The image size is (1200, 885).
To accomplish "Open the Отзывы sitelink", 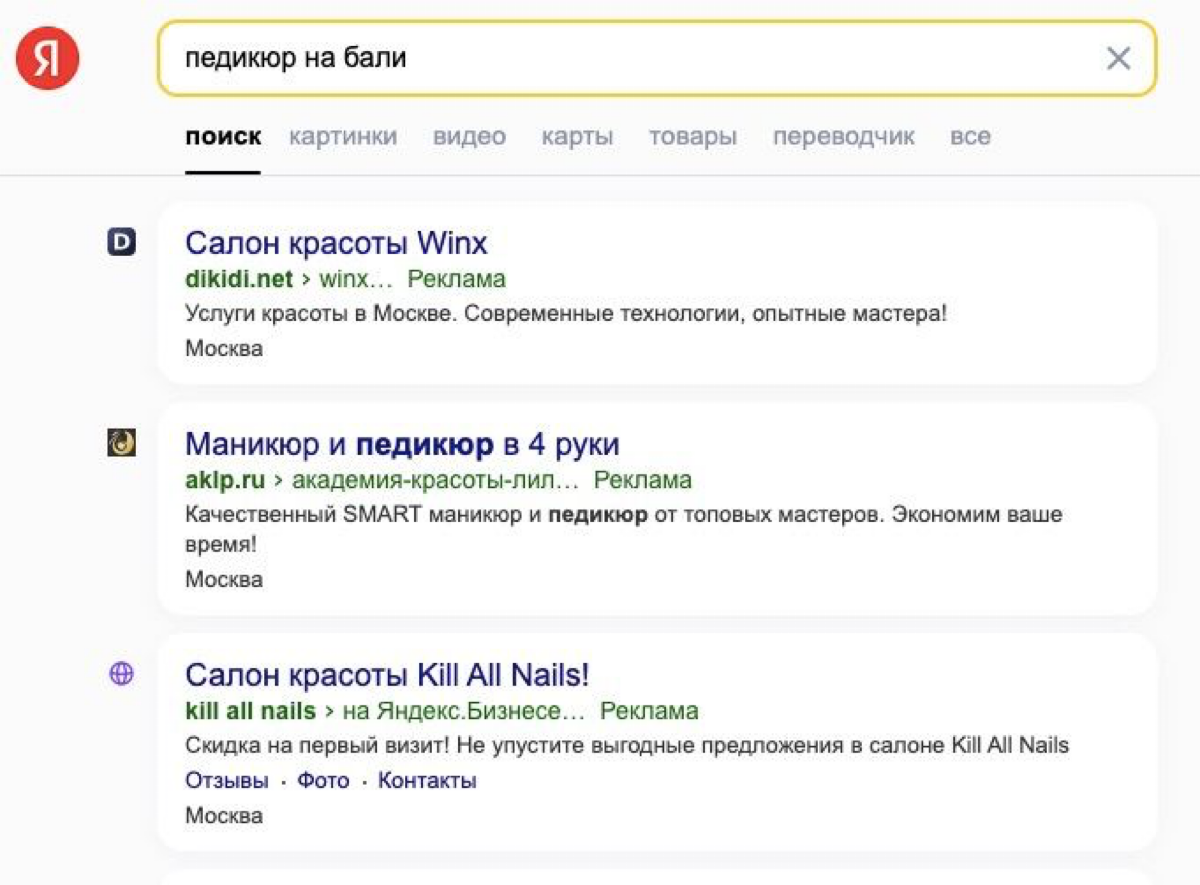I will coord(226,781).
